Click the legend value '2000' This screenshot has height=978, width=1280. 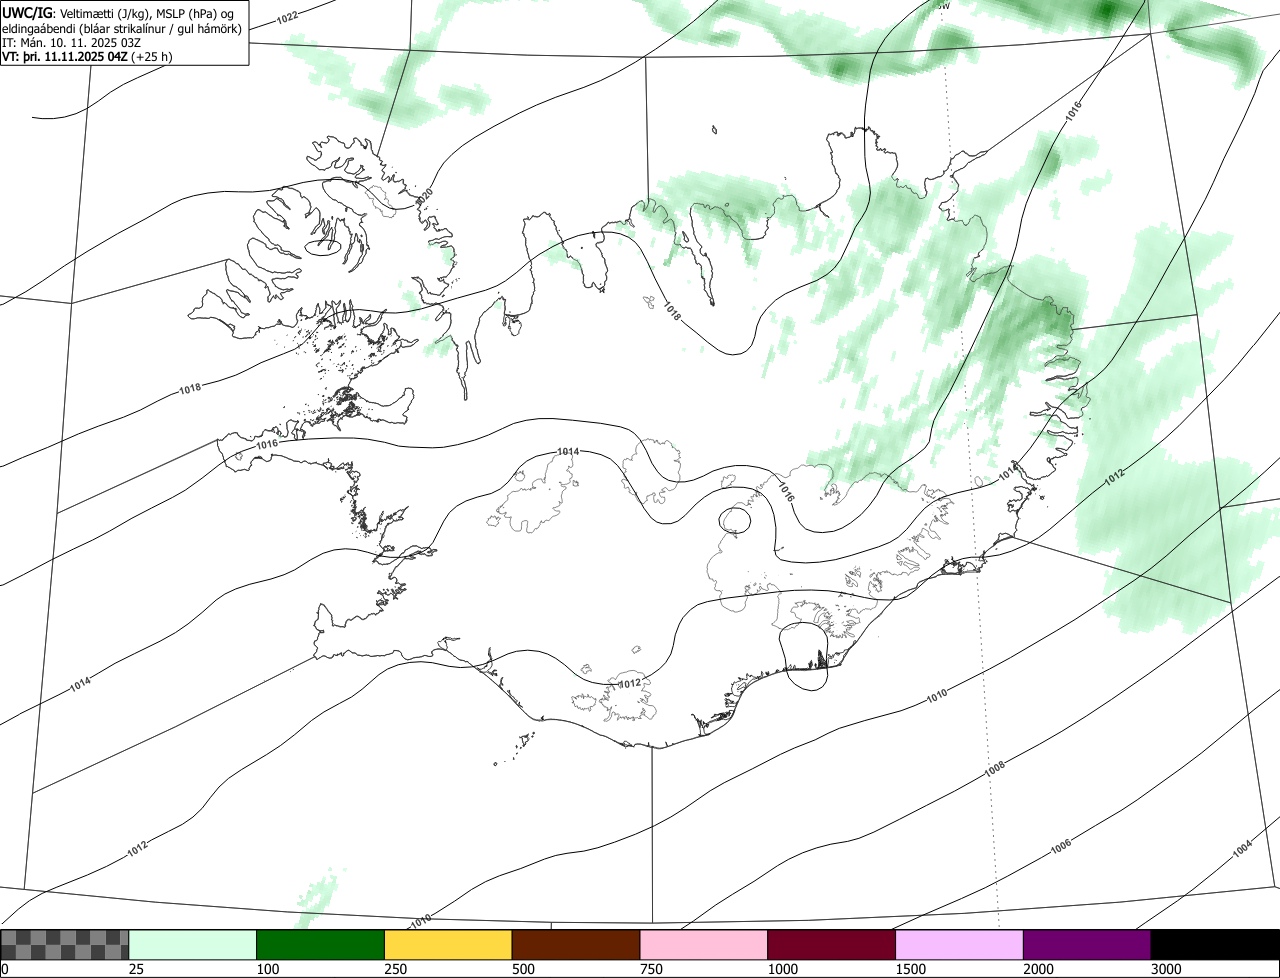pos(1038,969)
